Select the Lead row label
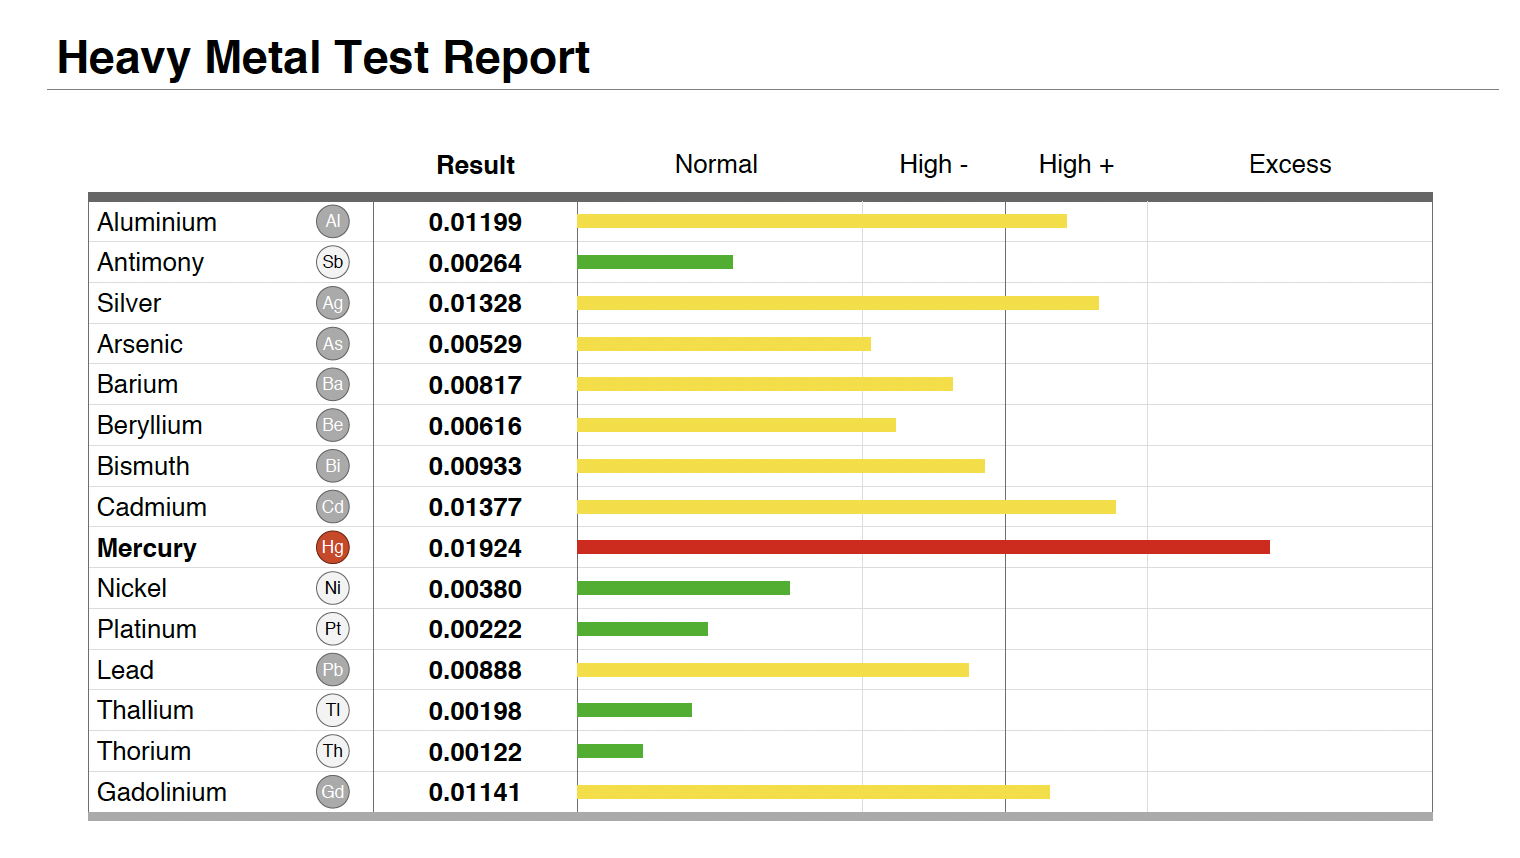 coord(125,670)
